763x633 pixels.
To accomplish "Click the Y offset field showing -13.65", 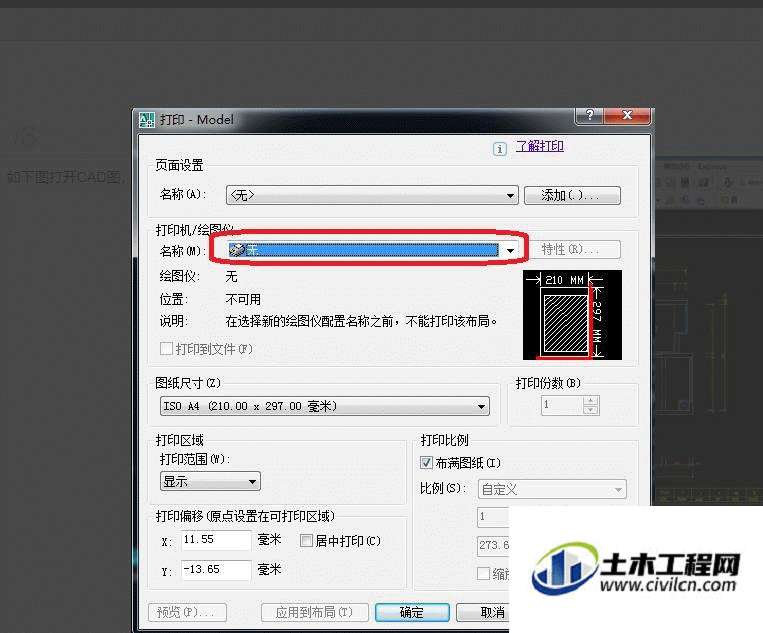I will [x=216, y=569].
